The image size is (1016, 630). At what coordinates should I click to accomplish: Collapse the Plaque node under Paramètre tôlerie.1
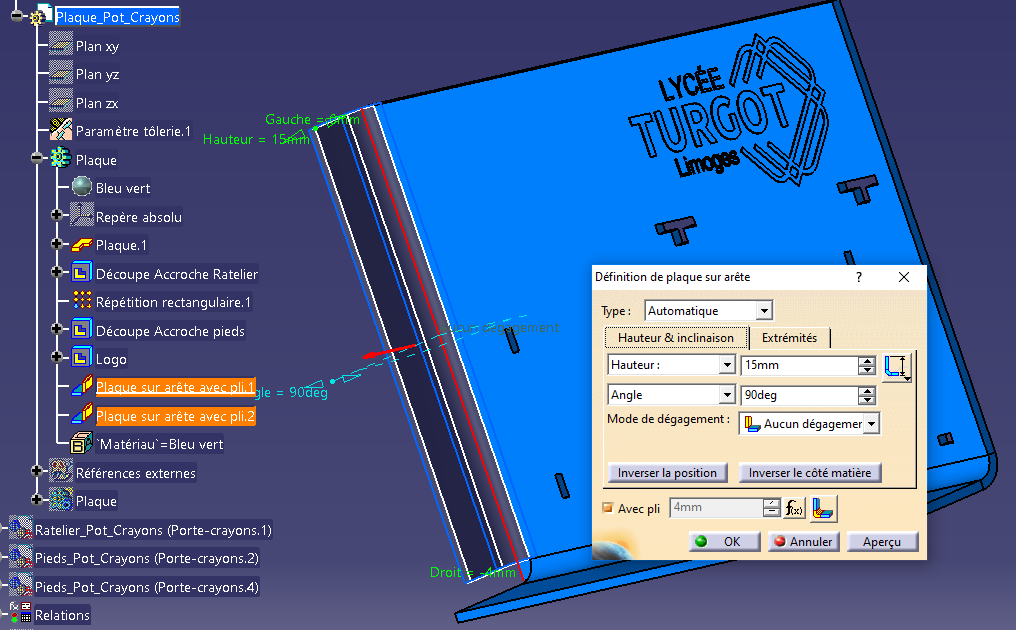[x=37, y=159]
